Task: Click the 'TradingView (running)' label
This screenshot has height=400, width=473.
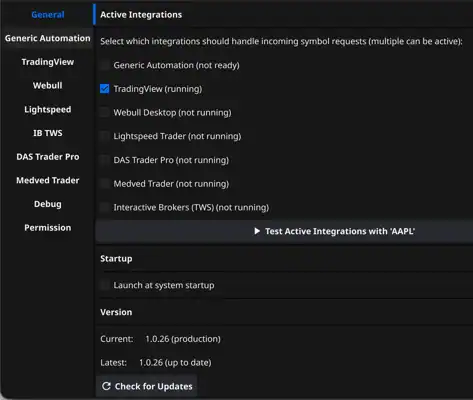Action: (158, 89)
